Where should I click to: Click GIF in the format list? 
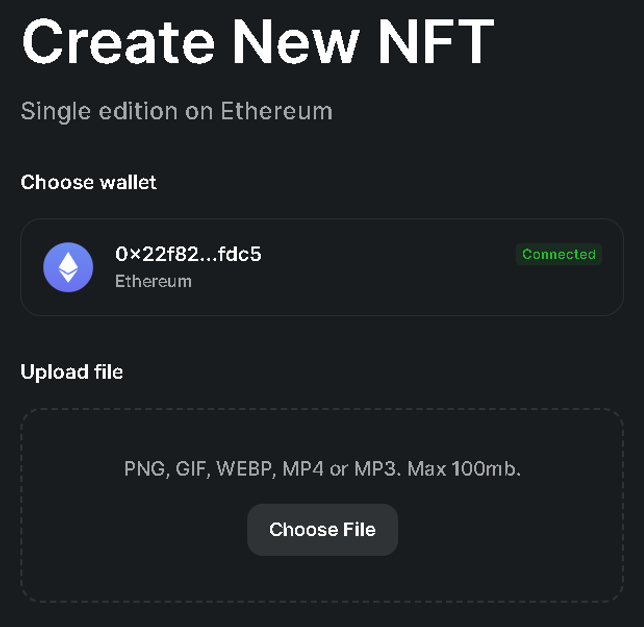191,469
